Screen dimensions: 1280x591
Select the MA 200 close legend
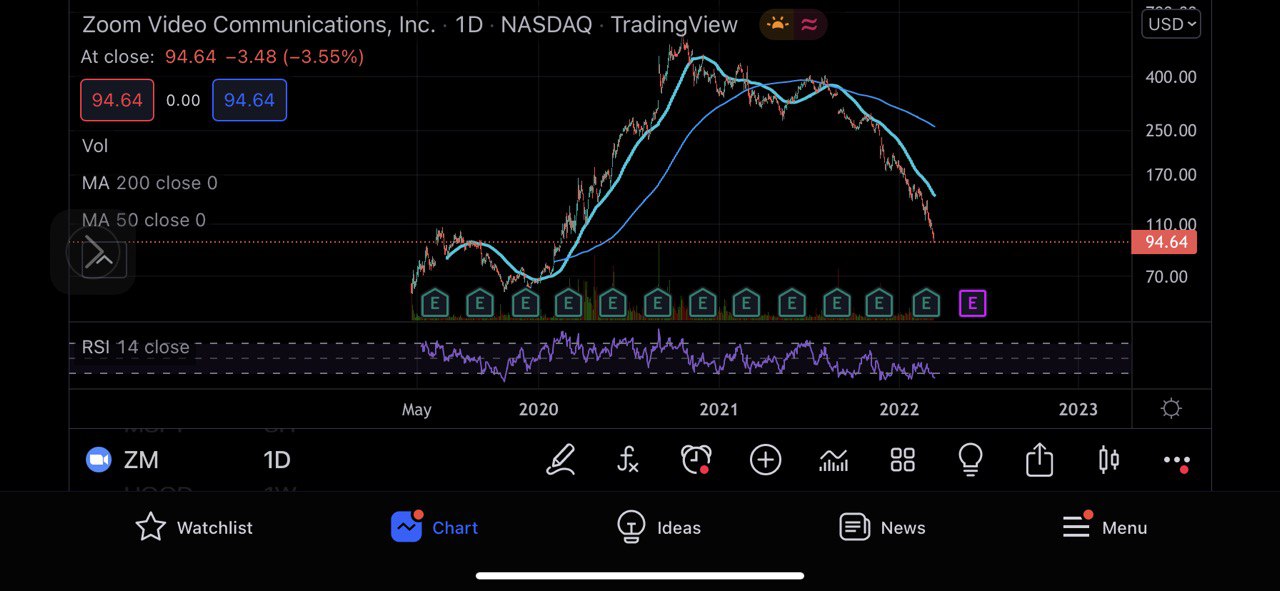(x=150, y=183)
